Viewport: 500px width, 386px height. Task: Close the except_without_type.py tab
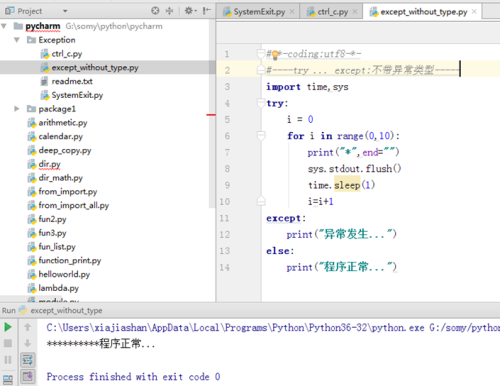pos(474,12)
